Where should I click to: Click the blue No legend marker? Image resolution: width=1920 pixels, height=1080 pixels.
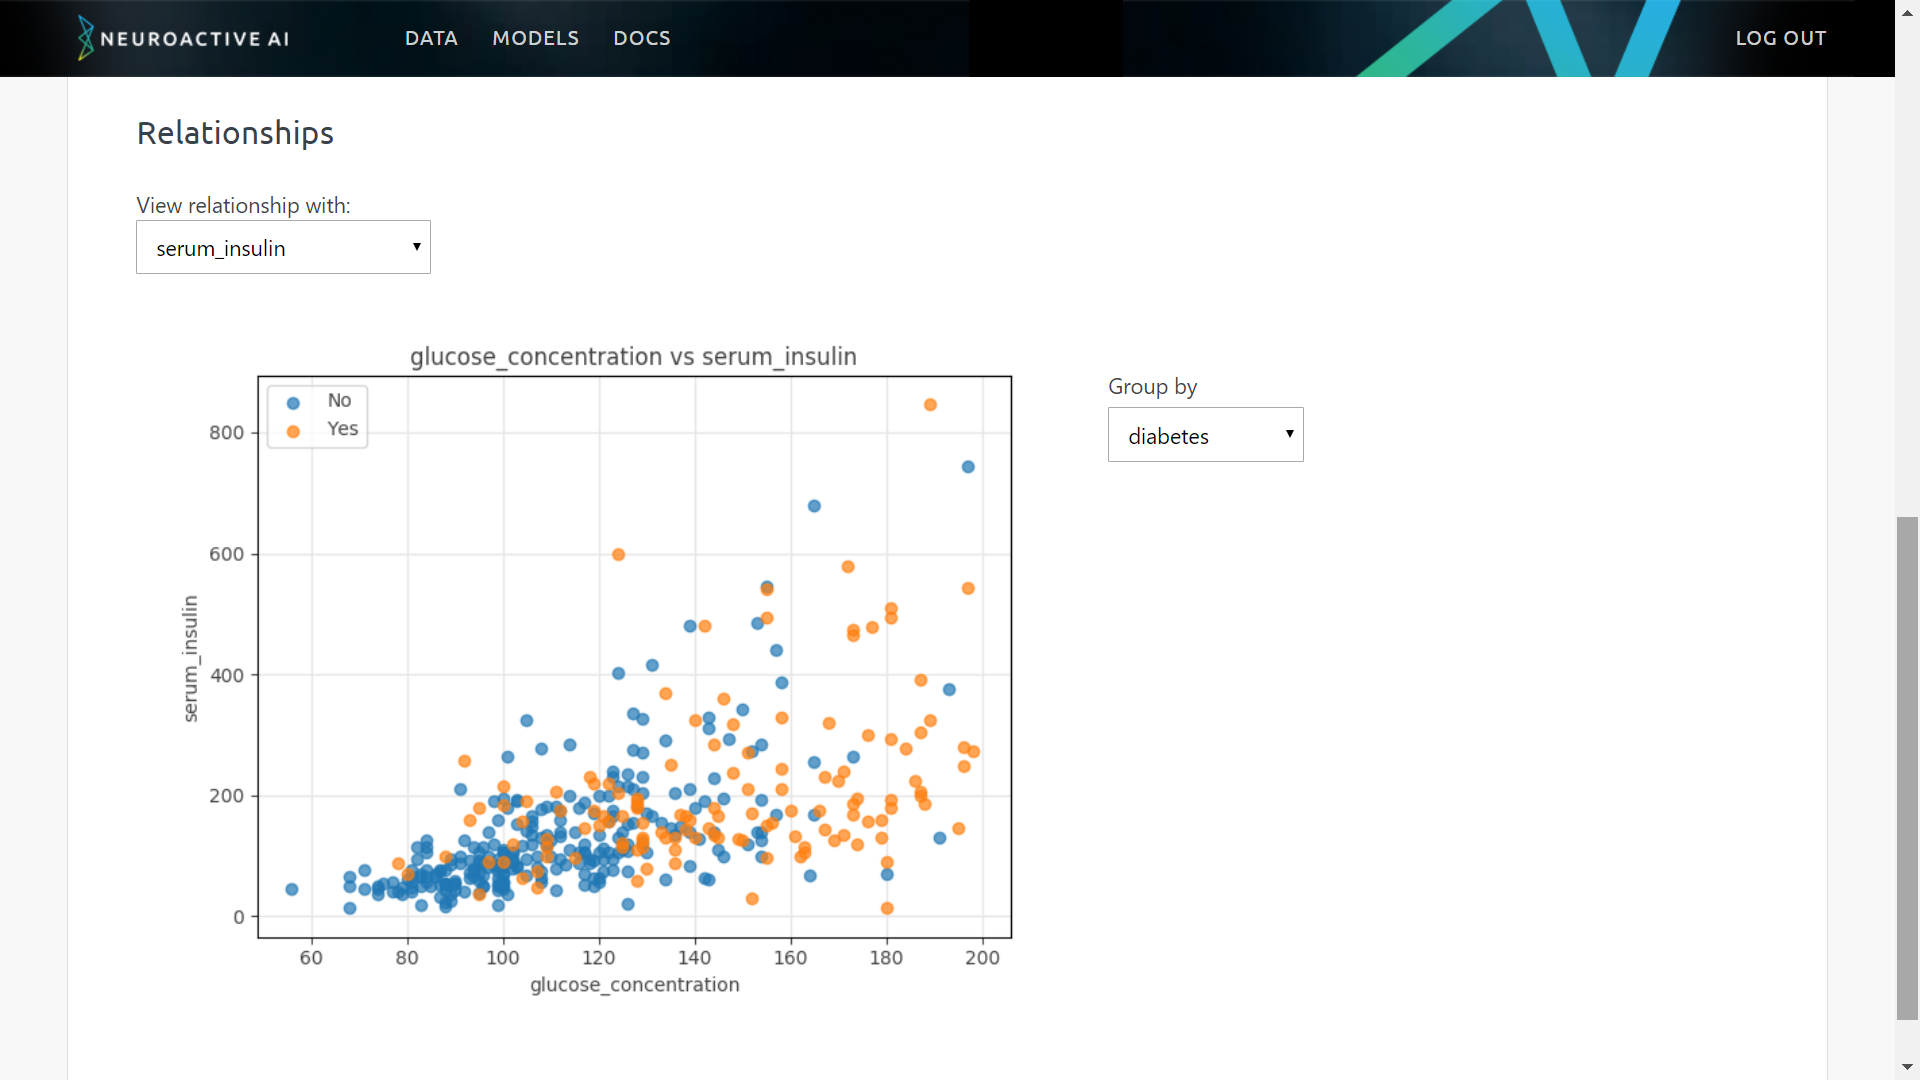click(293, 403)
